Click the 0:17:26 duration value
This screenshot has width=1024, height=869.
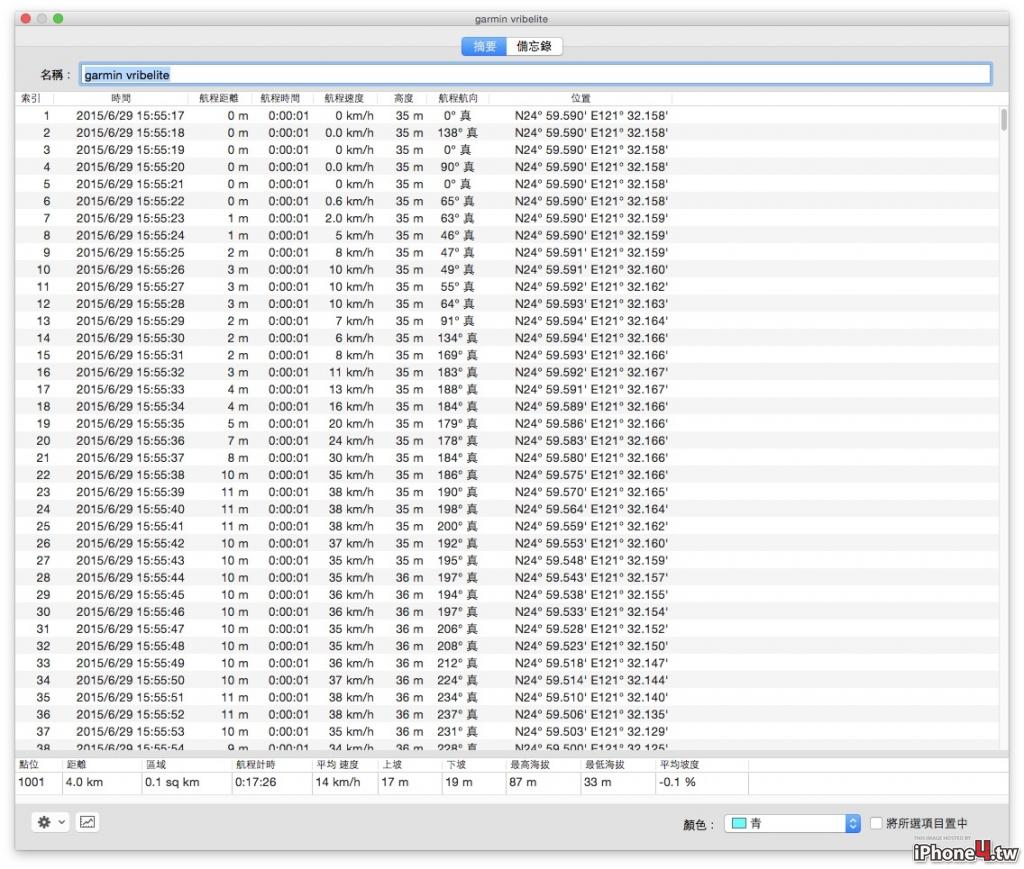(255, 782)
